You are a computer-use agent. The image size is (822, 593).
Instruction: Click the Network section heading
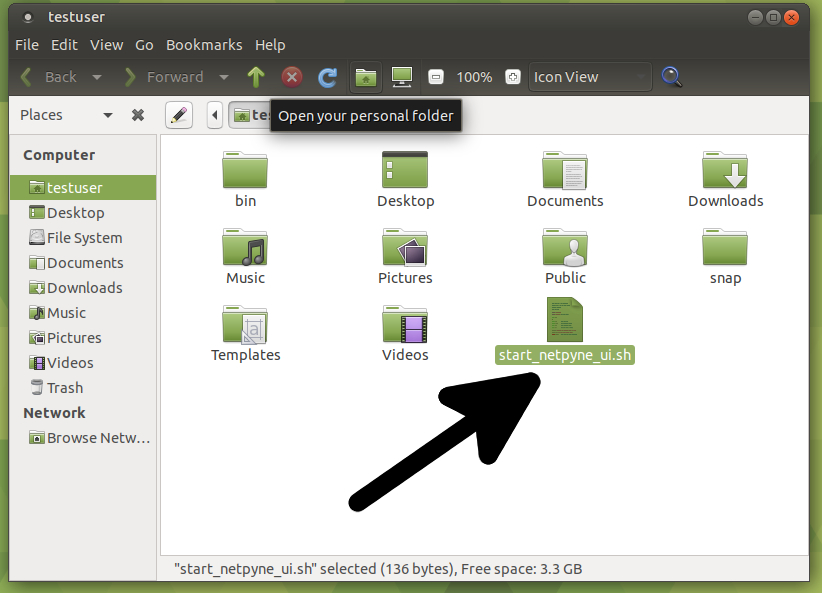coord(54,413)
